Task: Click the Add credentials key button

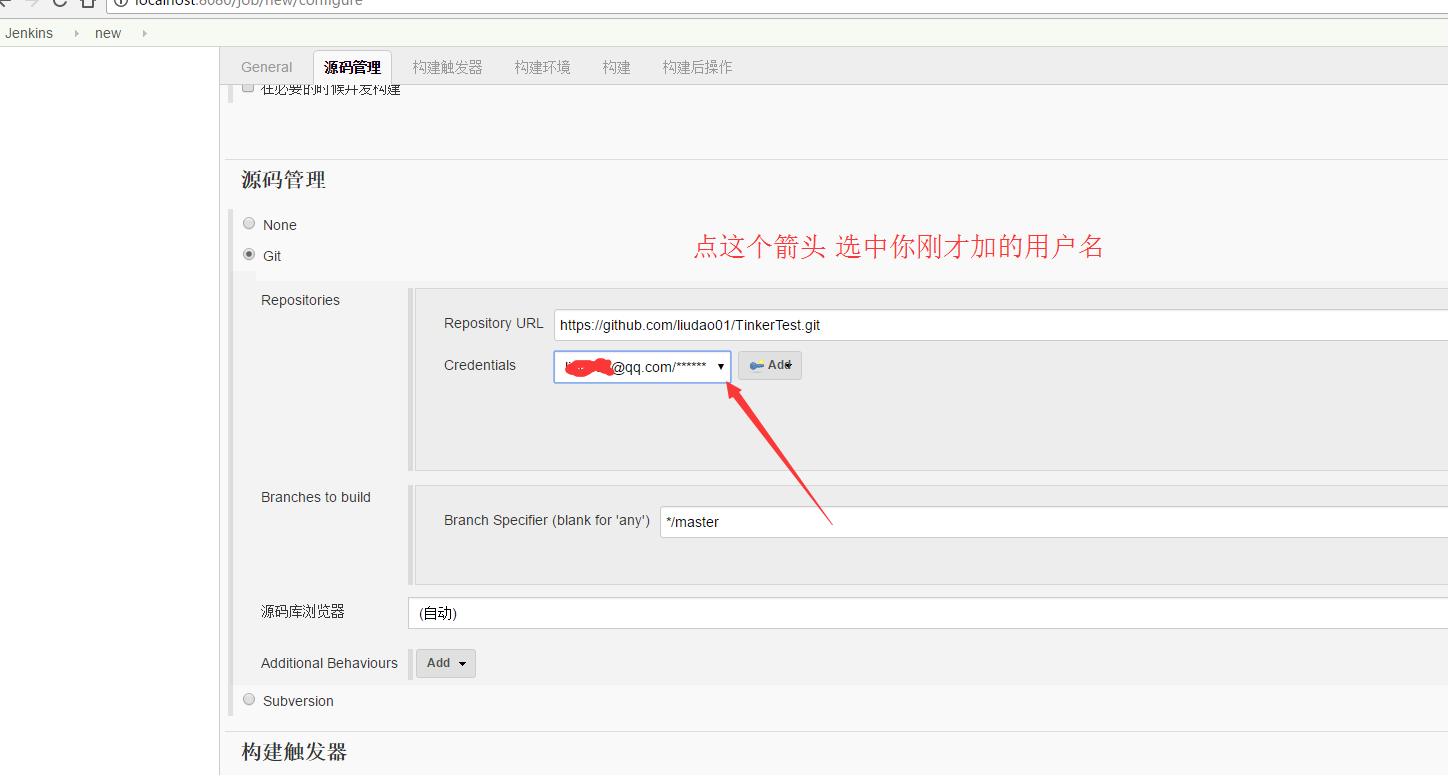Action: pos(770,365)
